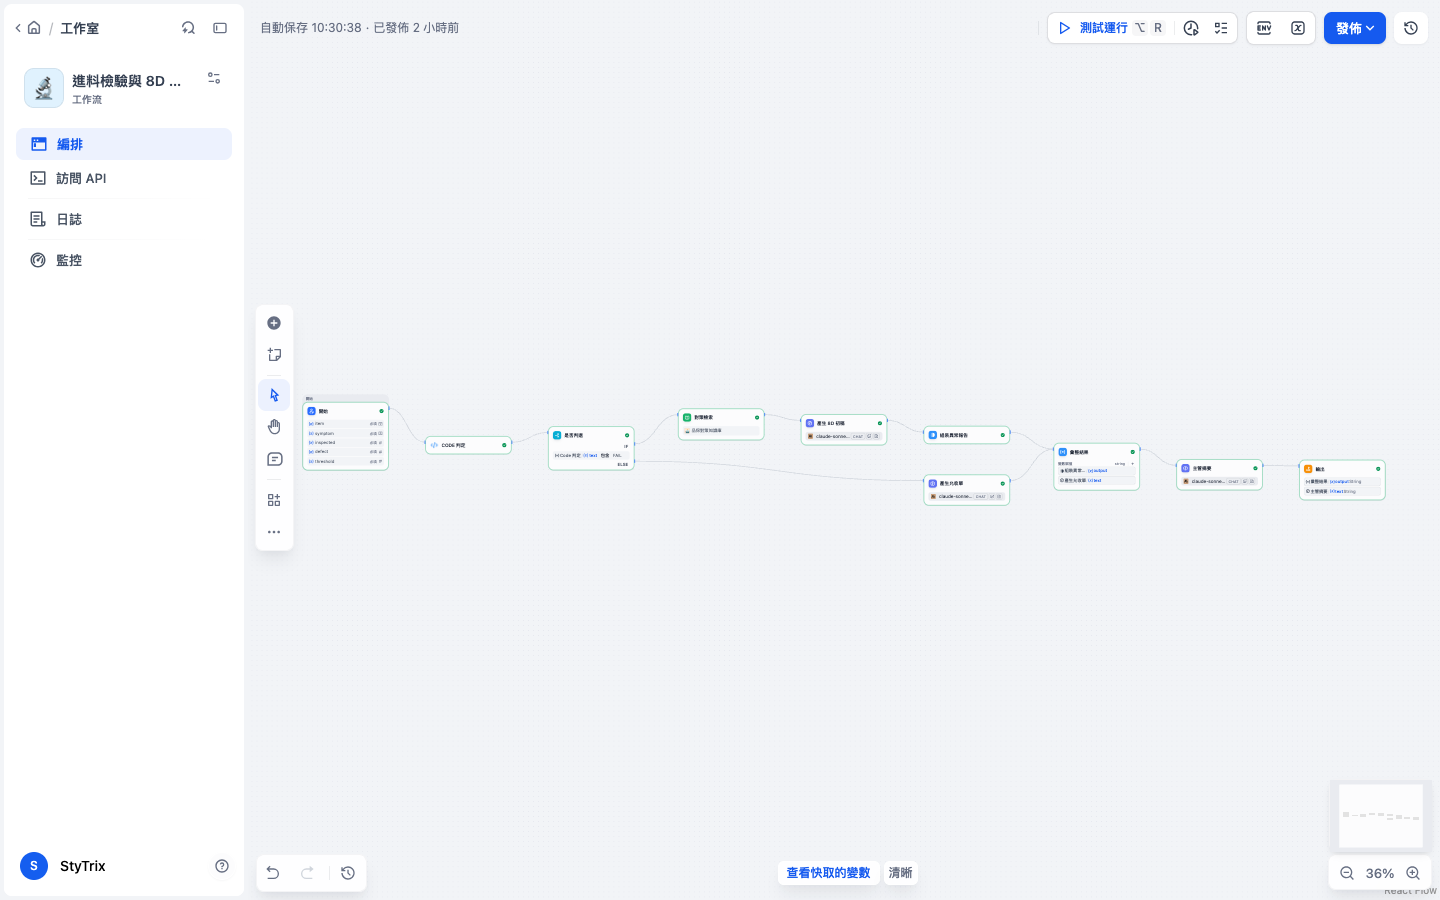The width and height of the screenshot is (1440, 900).
Task: Switch to hand pan mode
Action: 274,427
